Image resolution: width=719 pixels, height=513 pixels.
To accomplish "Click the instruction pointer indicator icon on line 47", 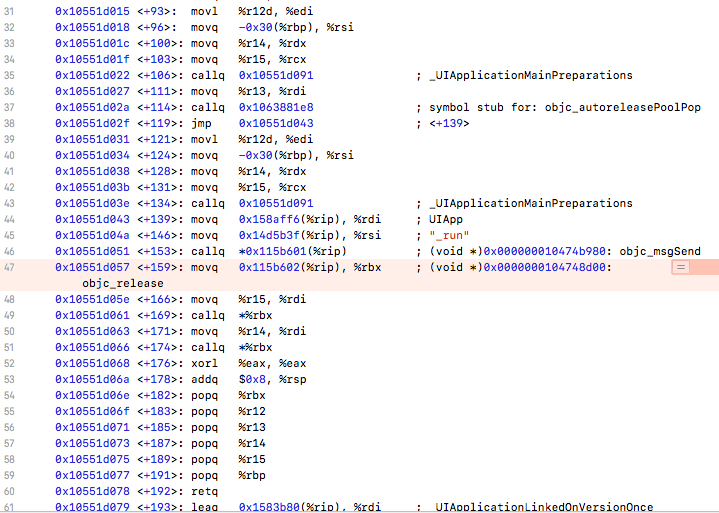I will coord(680,267).
